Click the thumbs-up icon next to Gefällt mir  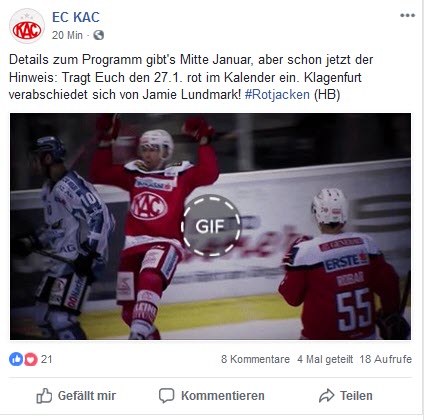point(44,396)
